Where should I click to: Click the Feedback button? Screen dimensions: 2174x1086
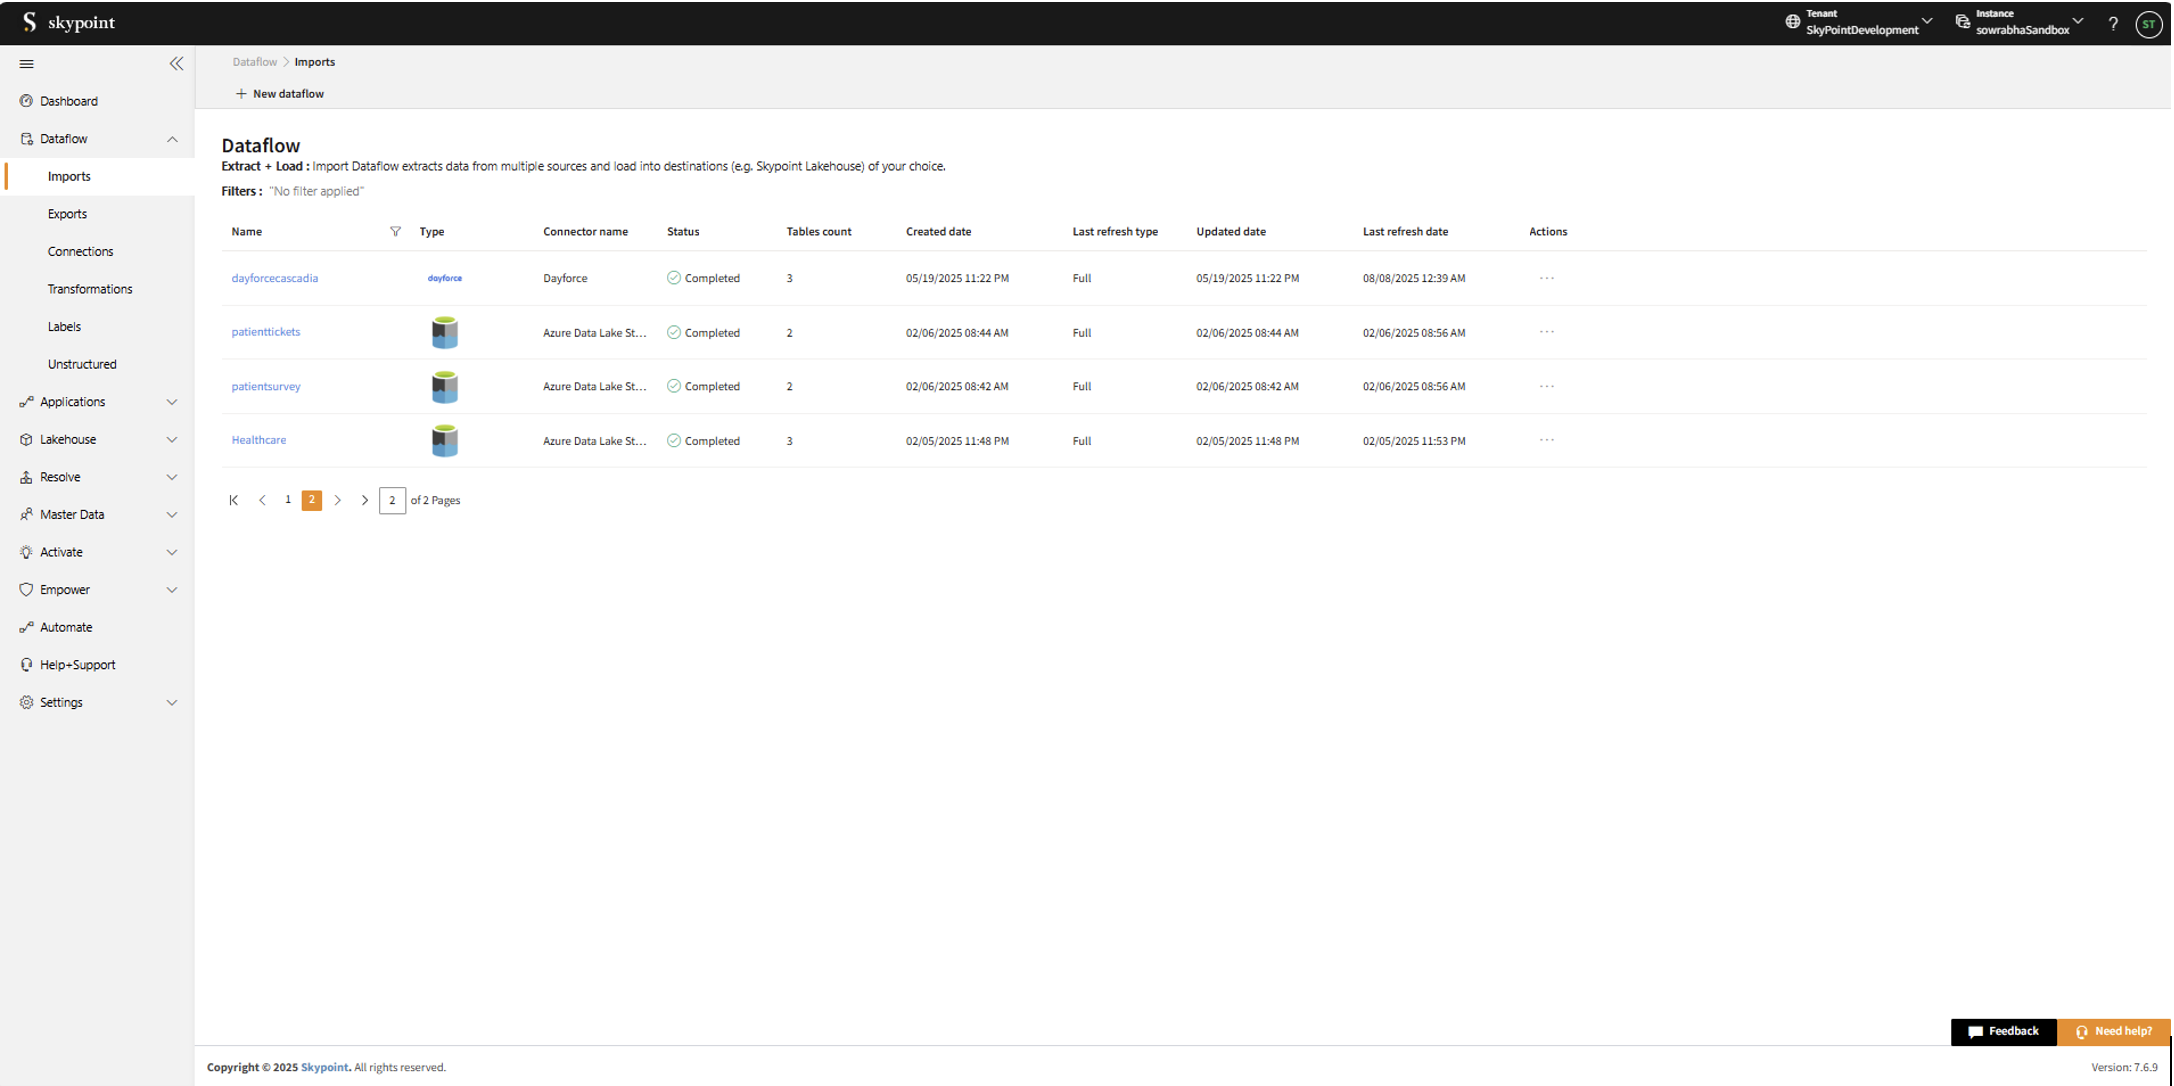pyautogui.click(x=2003, y=1031)
